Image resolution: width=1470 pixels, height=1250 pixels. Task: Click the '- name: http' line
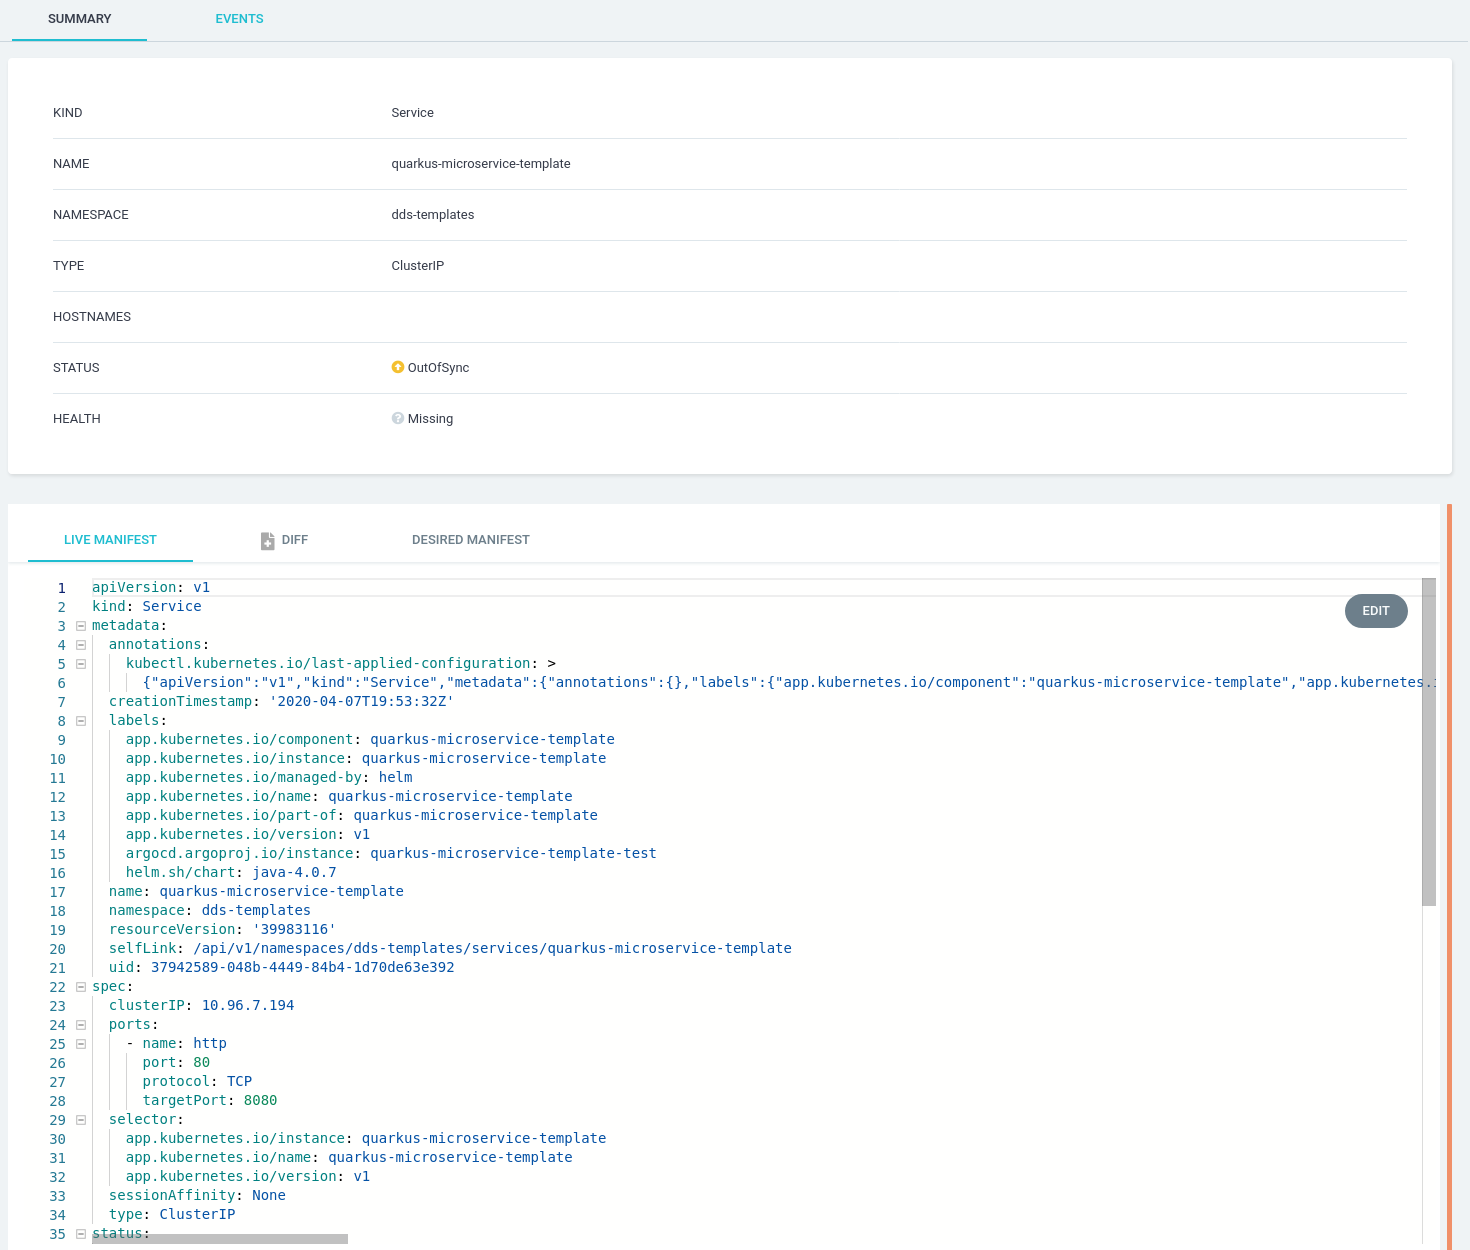tap(176, 1044)
